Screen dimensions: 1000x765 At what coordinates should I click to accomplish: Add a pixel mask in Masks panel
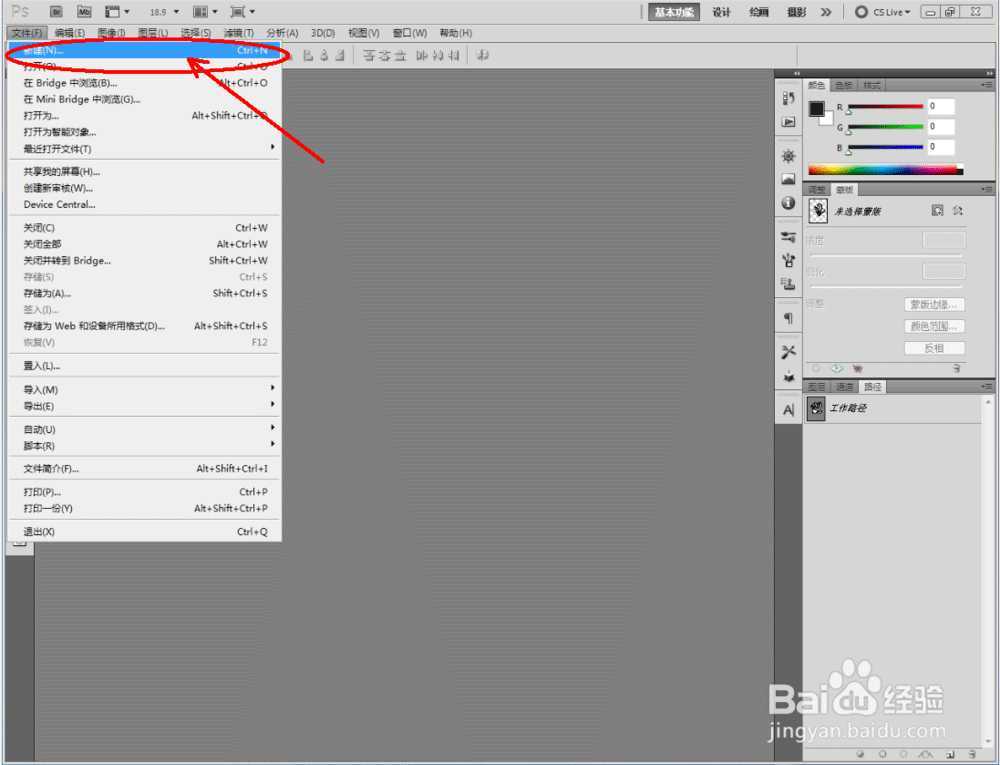(x=937, y=210)
